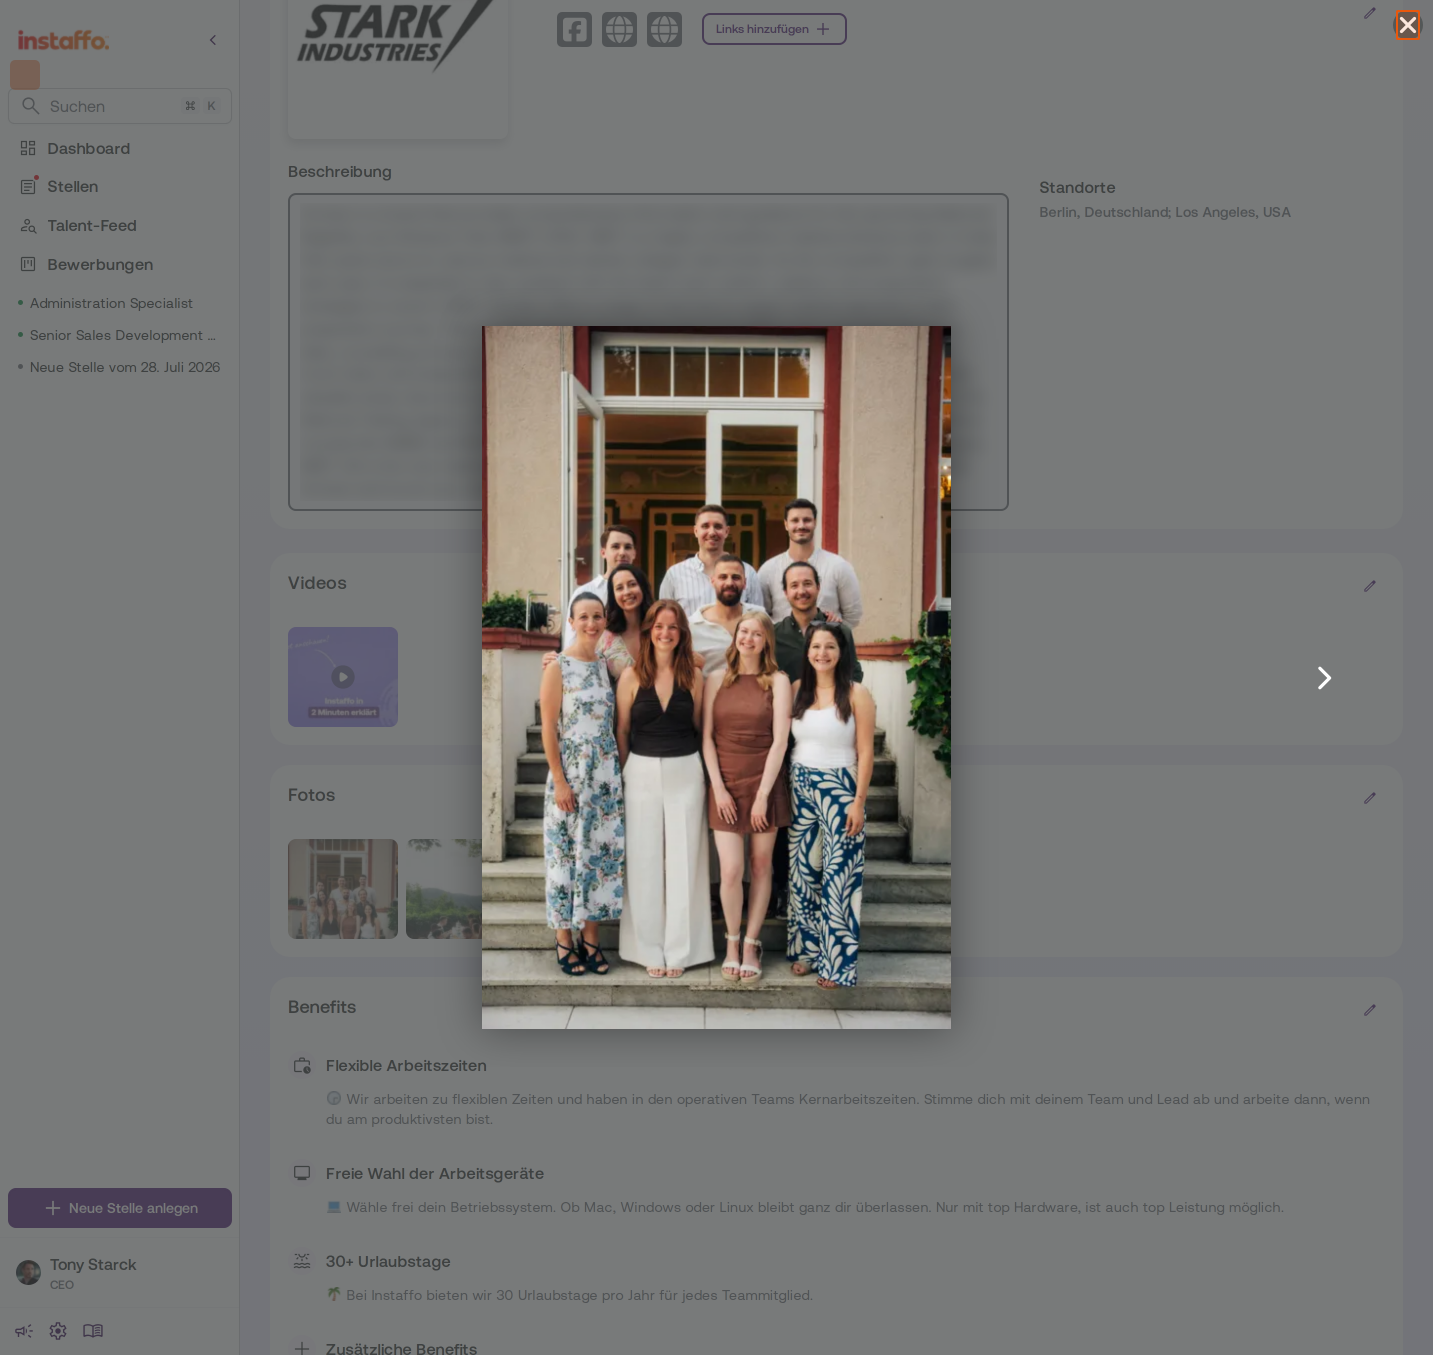
Task: Click Links hinzufügen button
Action: [x=774, y=29]
